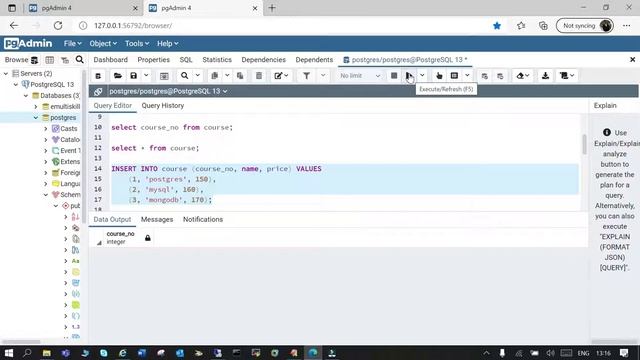The height and width of the screenshot is (360, 640).
Task: Open the Object menu
Action: pyautogui.click(x=103, y=43)
